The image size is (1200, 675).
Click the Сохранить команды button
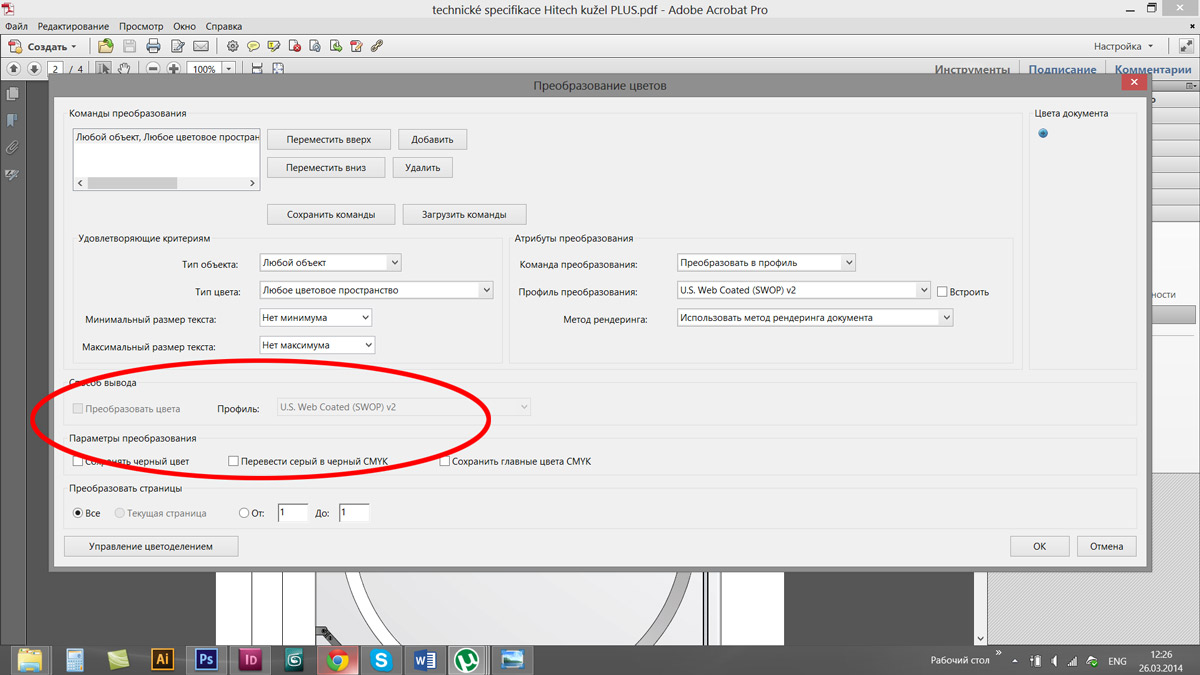click(331, 214)
